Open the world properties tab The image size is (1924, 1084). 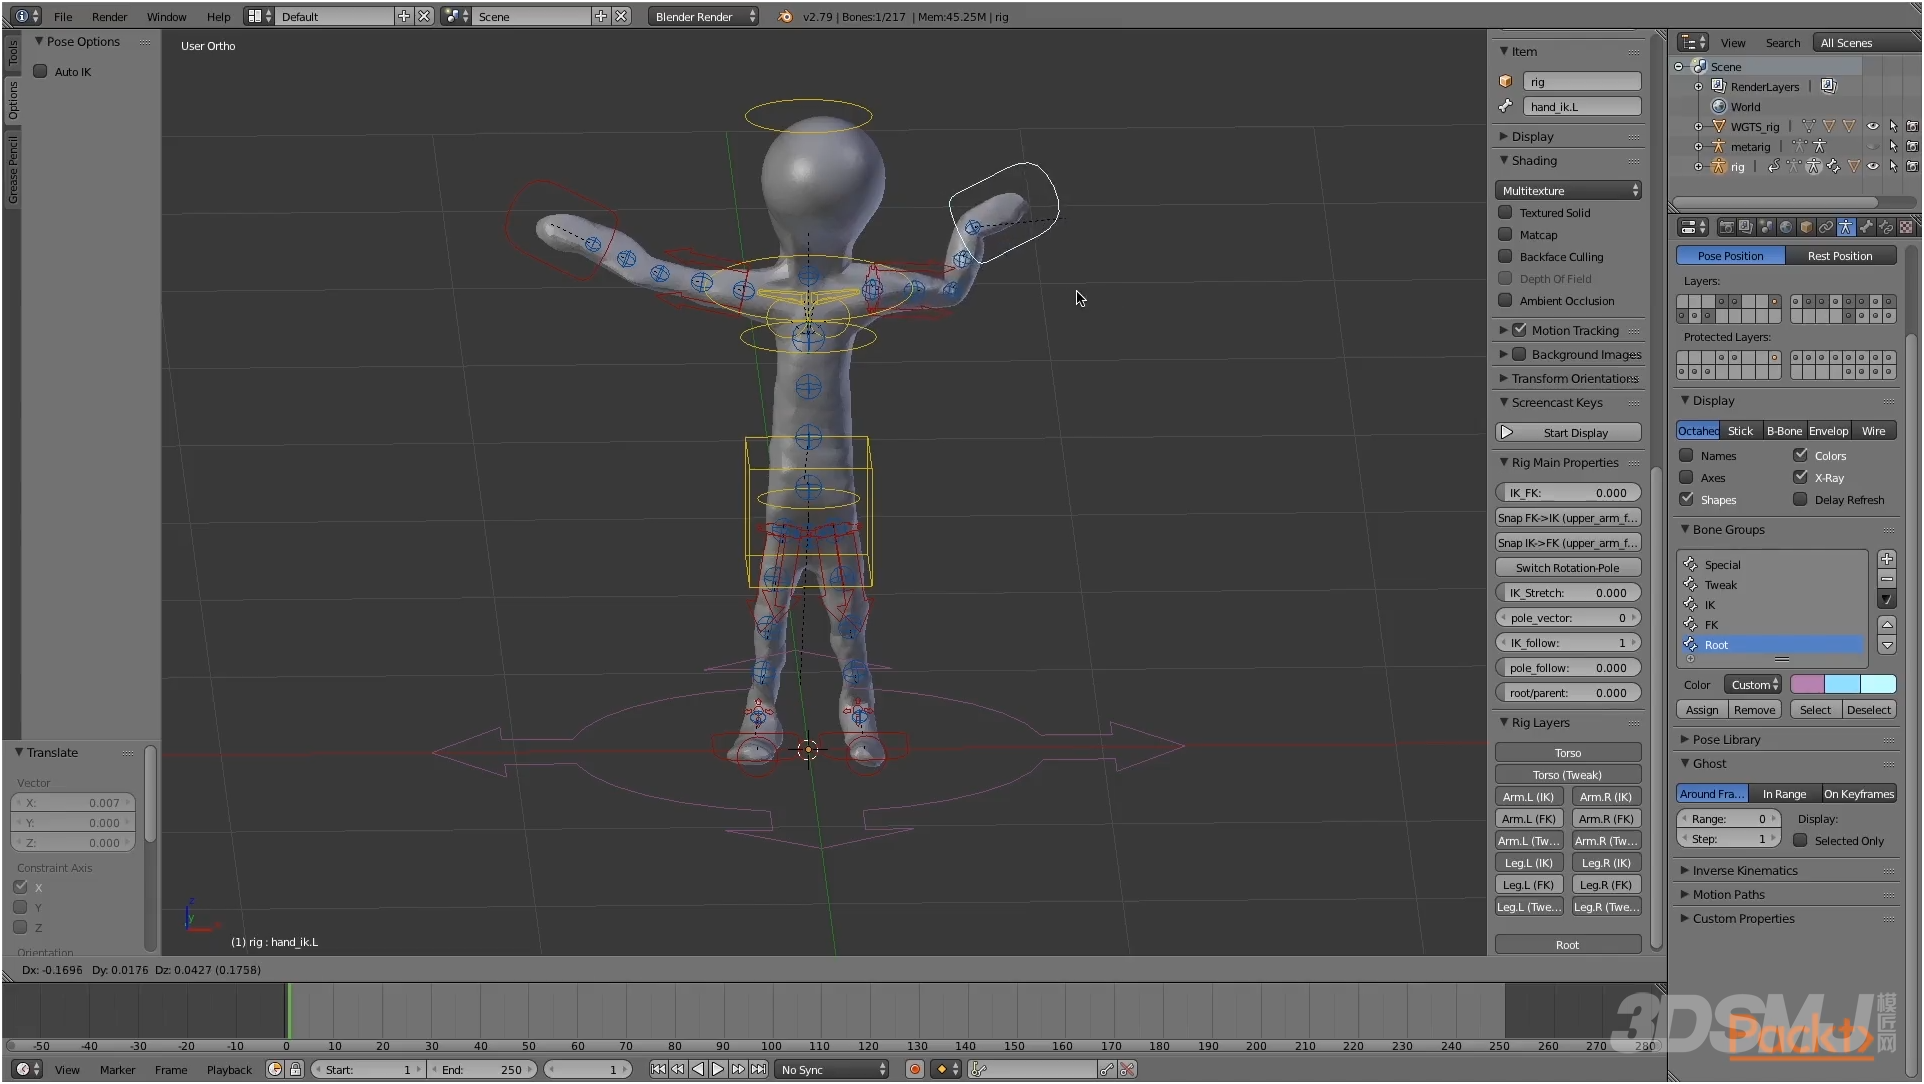point(1786,228)
